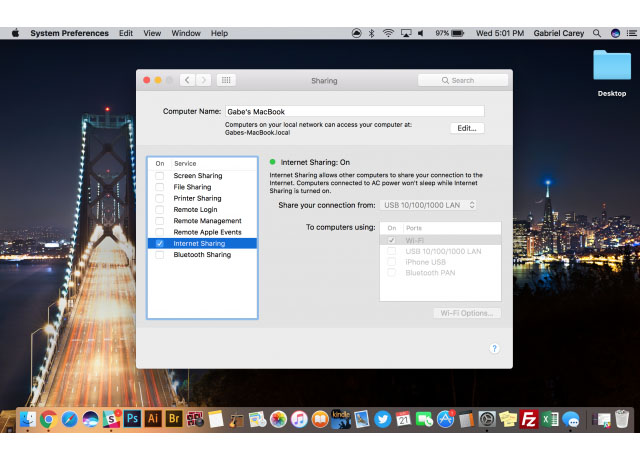The height and width of the screenshot is (460, 640).
Task: Click the Wi-Fi status icon in menu bar
Action: click(x=388, y=33)
